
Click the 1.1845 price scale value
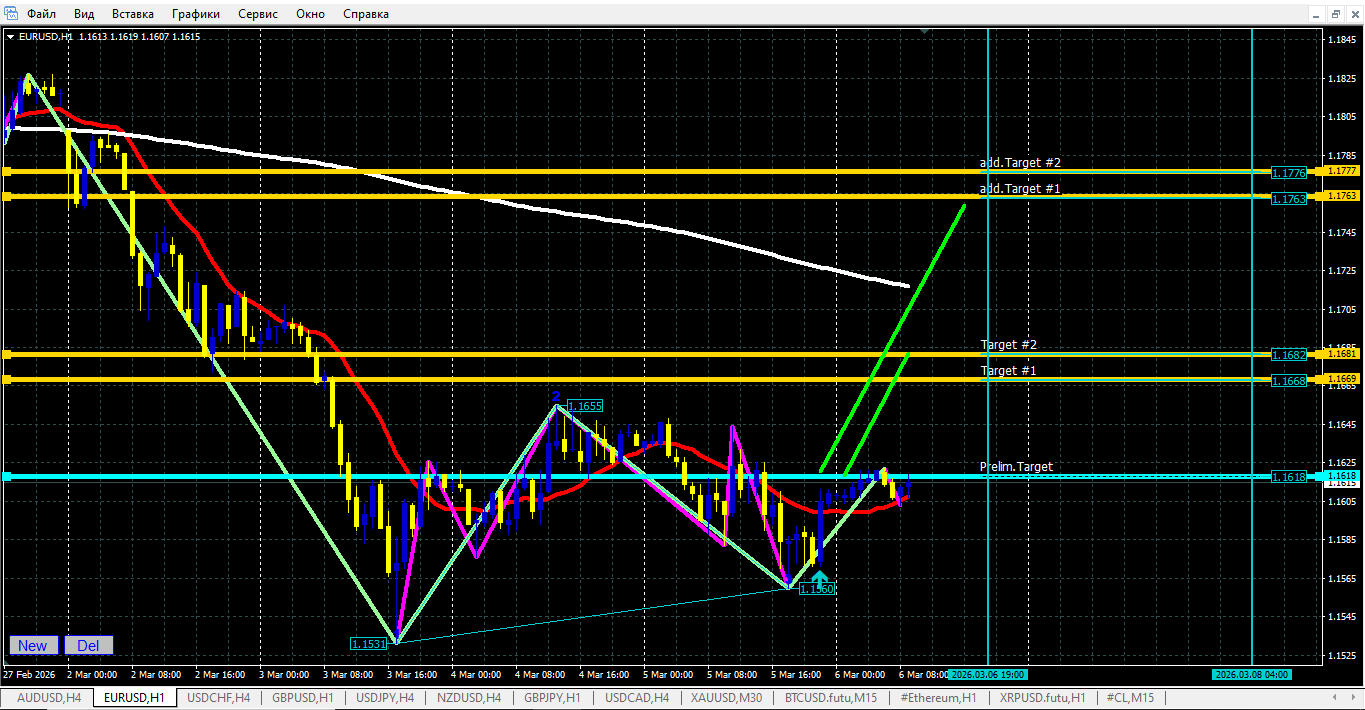1341,40
